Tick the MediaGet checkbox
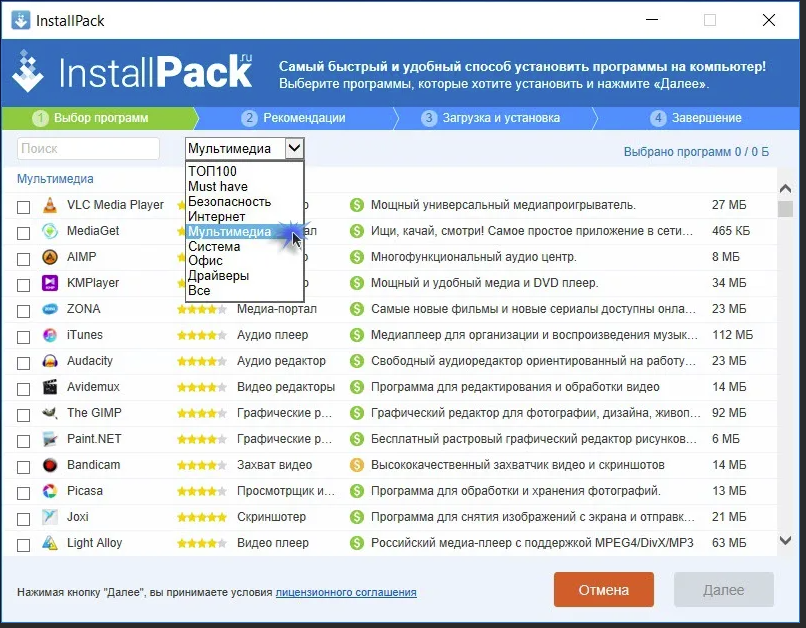The height and width of the screenshot is (628, 806). coord(24,233)
